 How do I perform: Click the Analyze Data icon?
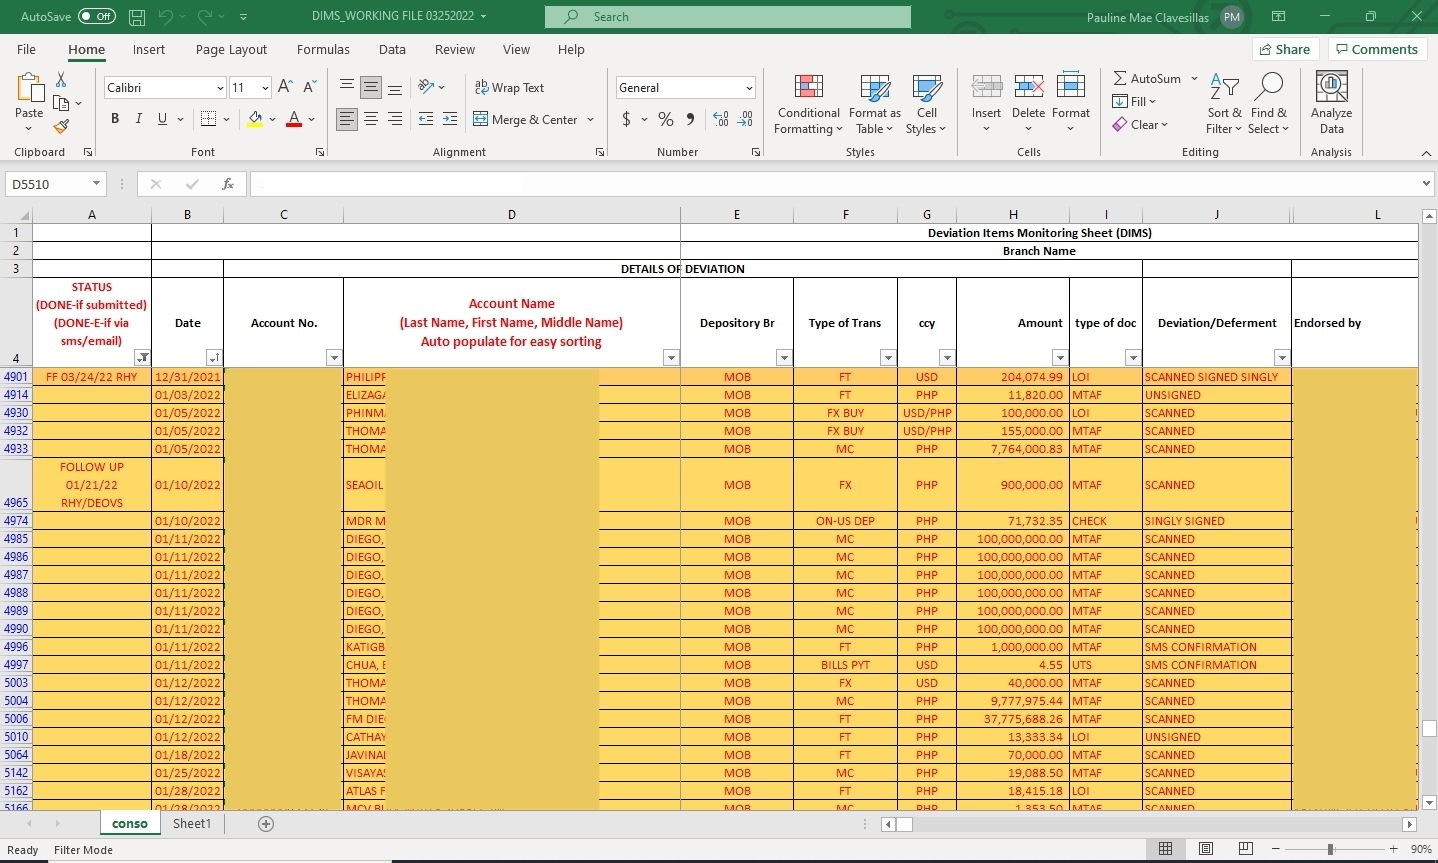point(1331,104)
